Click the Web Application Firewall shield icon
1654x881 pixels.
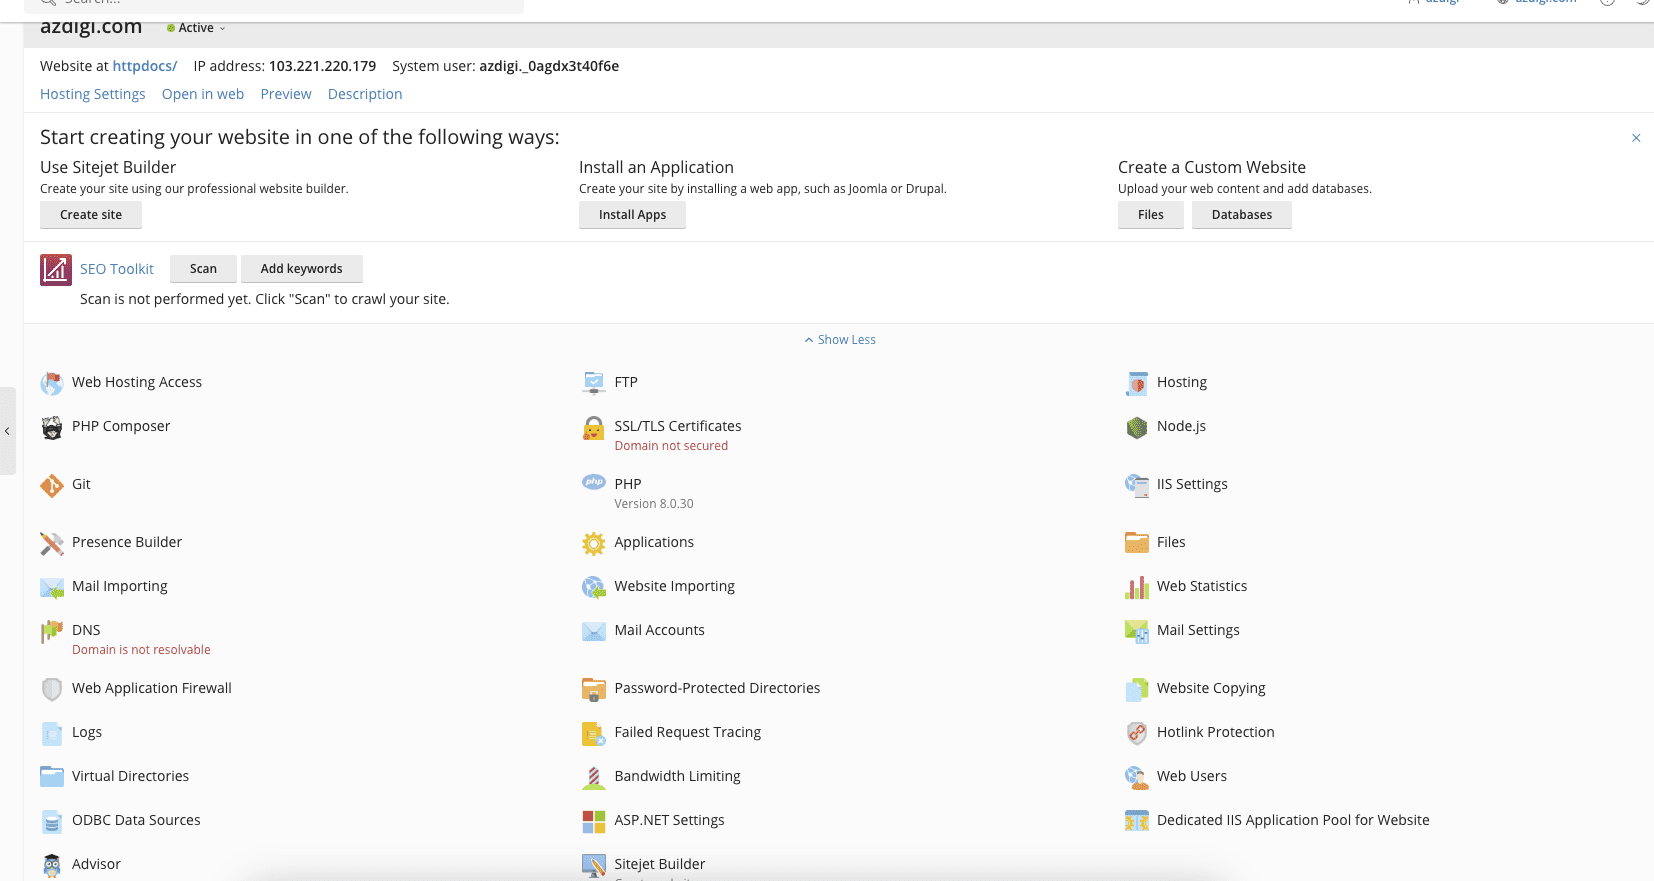(52, 689)
